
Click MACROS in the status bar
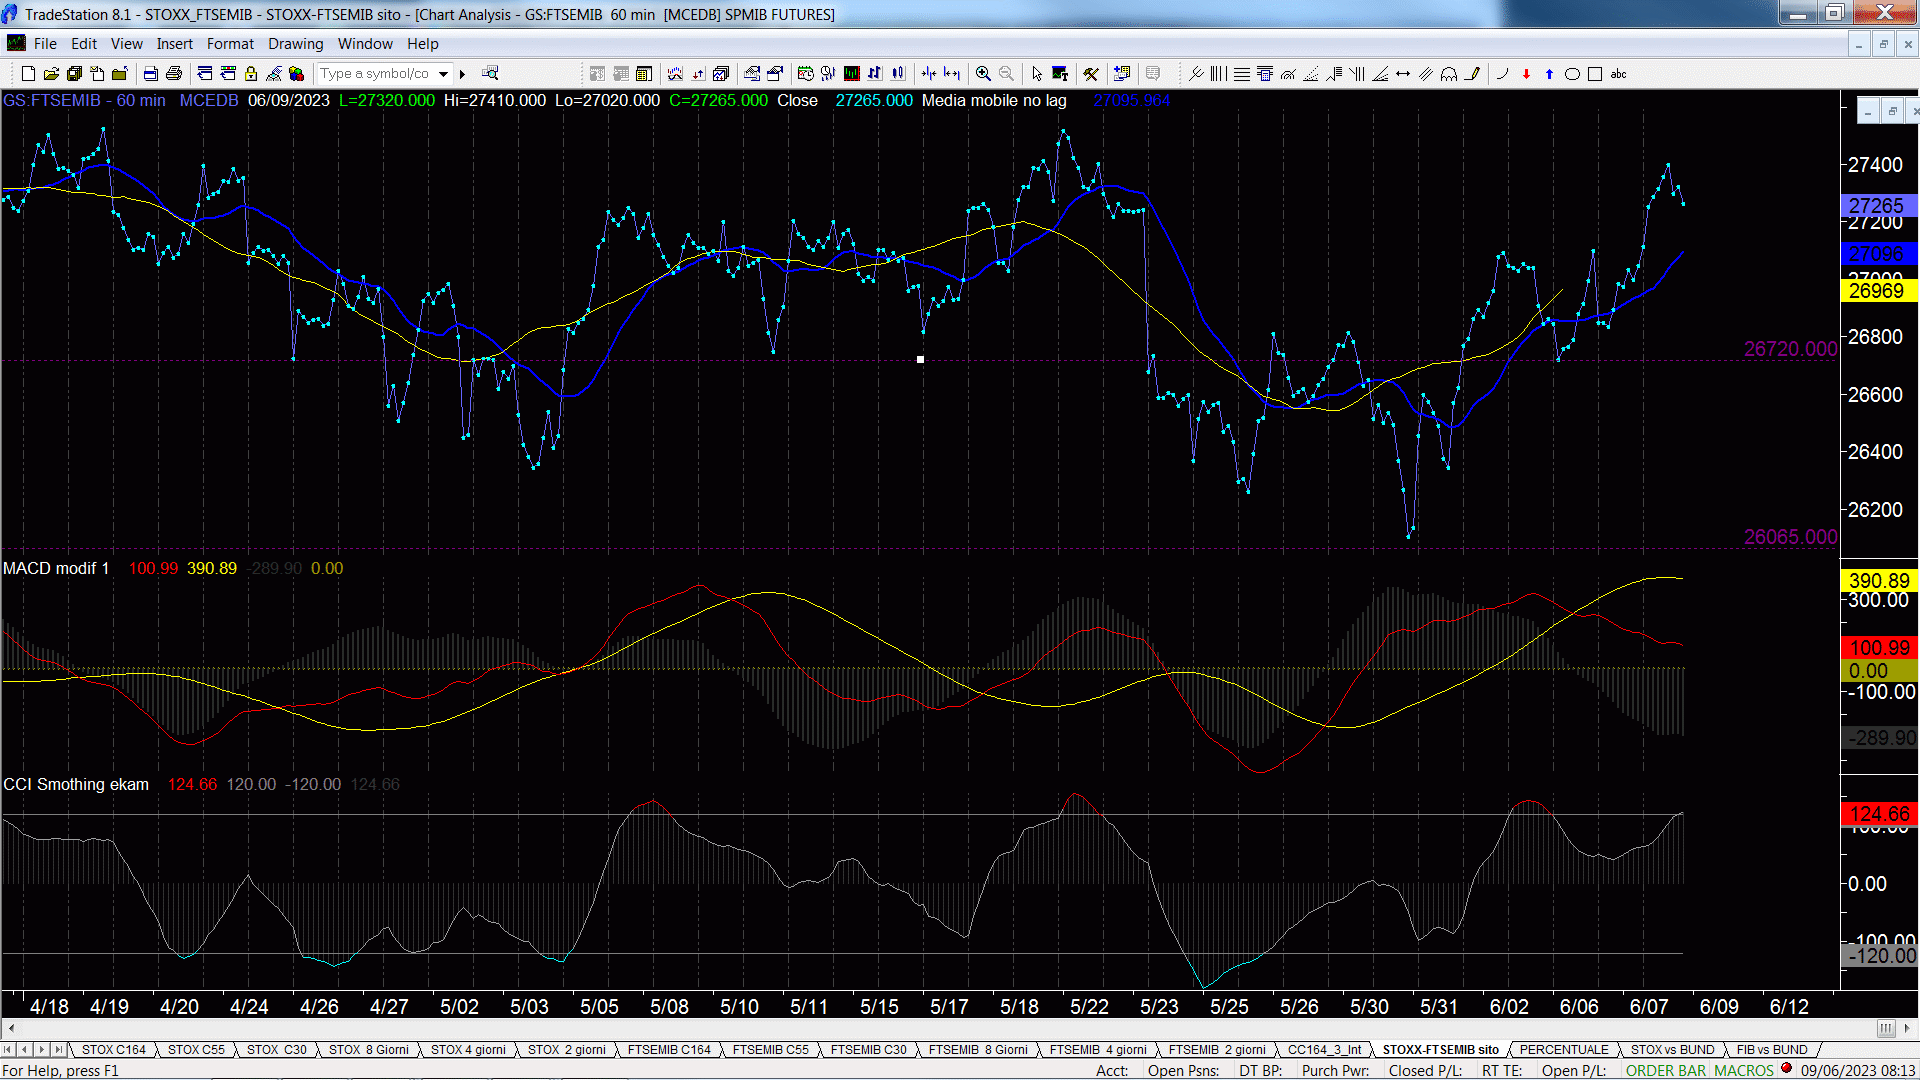[1744, 1070]
